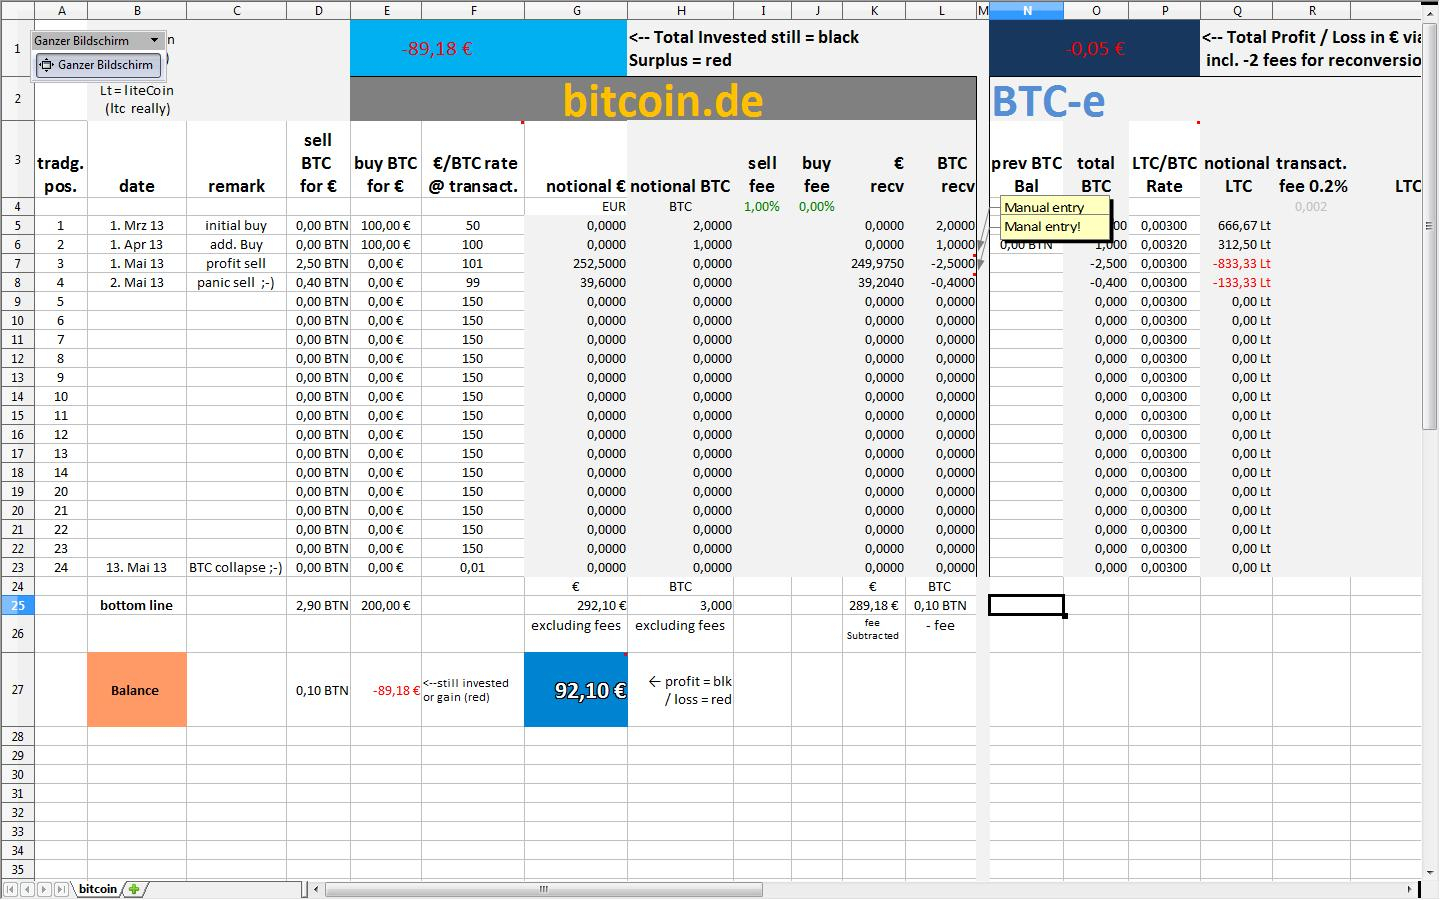The width and height of the screenshot is (1440, 900).
Task: Select the blue 92,10 € profit cell
Action: pyautogui.click(x=576, y=690)
